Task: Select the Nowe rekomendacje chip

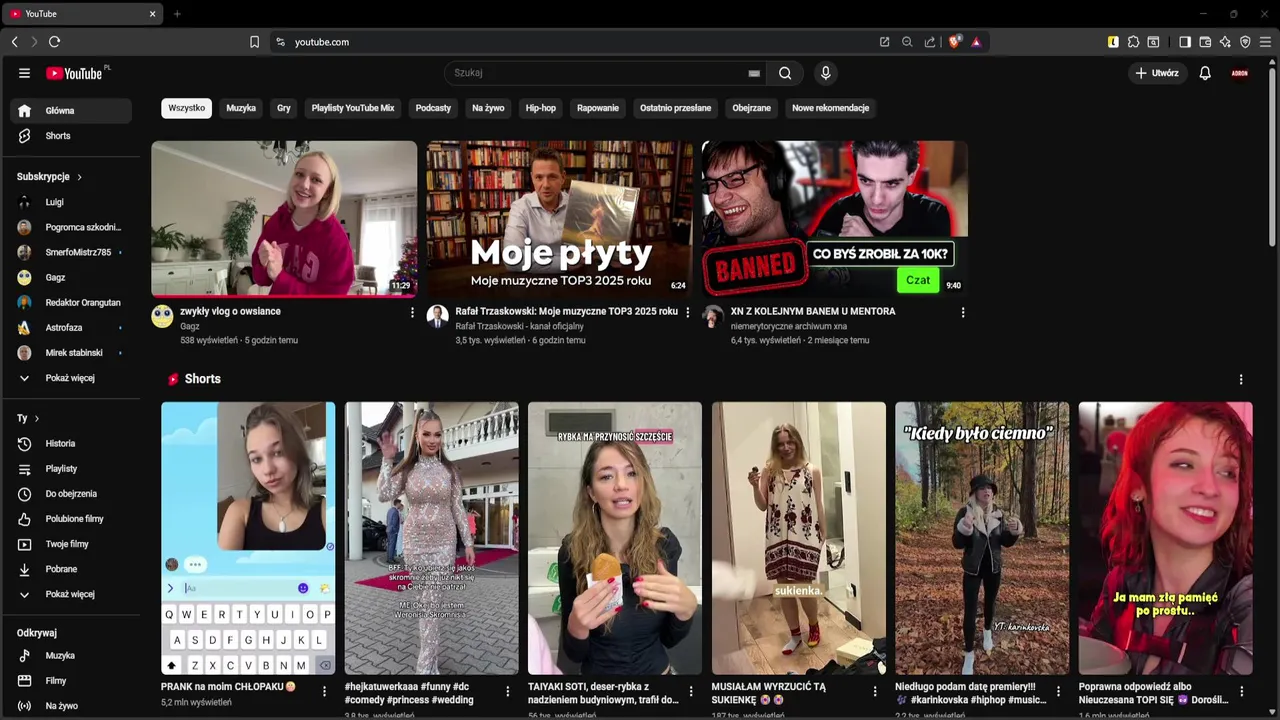Action: pyautogui.click(x=831, y=108)
